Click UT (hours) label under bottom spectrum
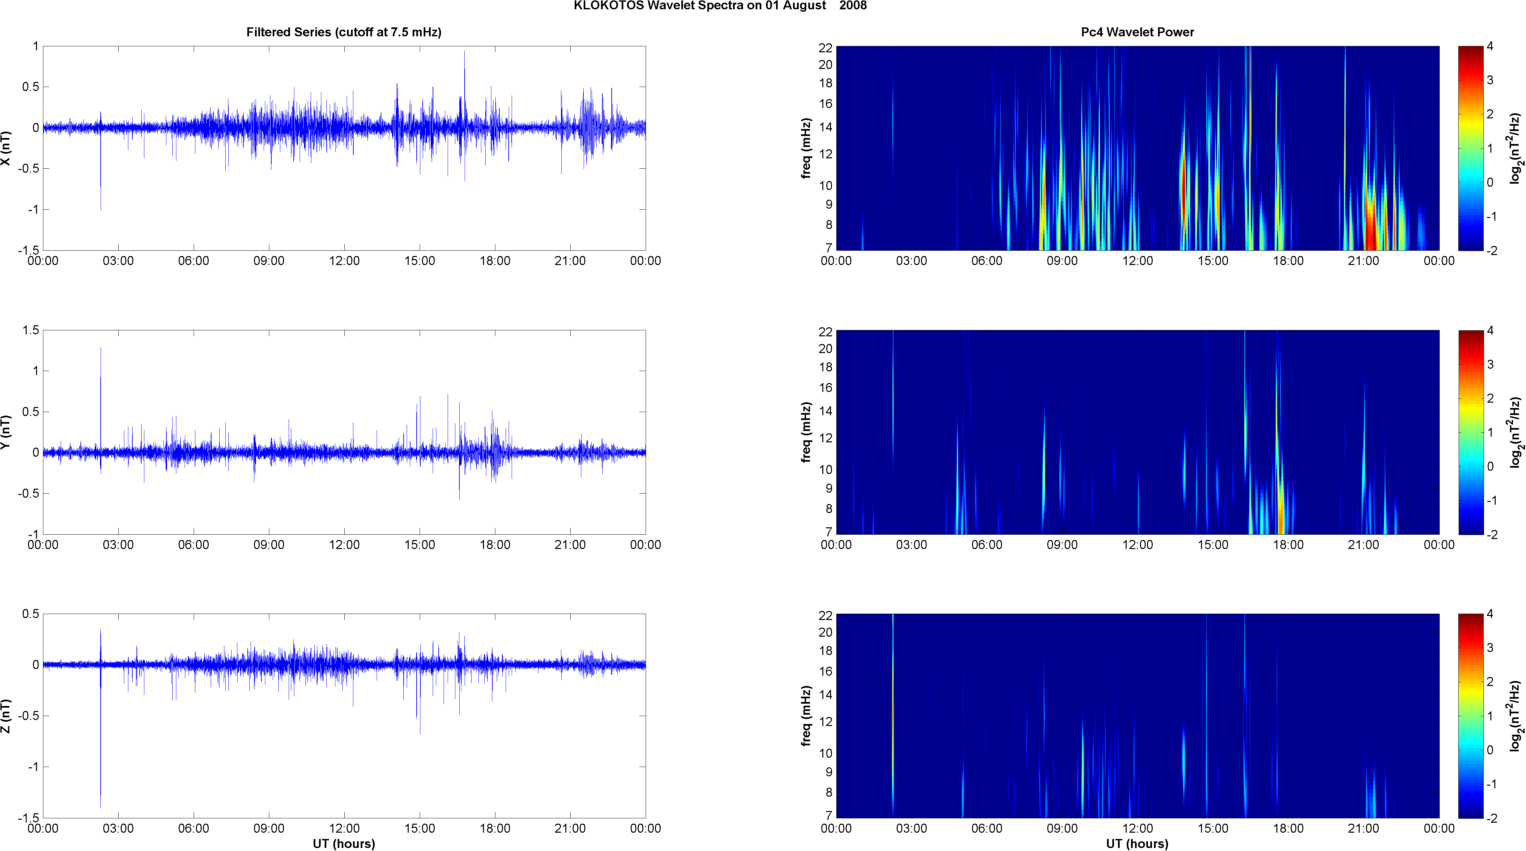The width and height of the screenshot is (1526, 851). [x=1137, y=843]
